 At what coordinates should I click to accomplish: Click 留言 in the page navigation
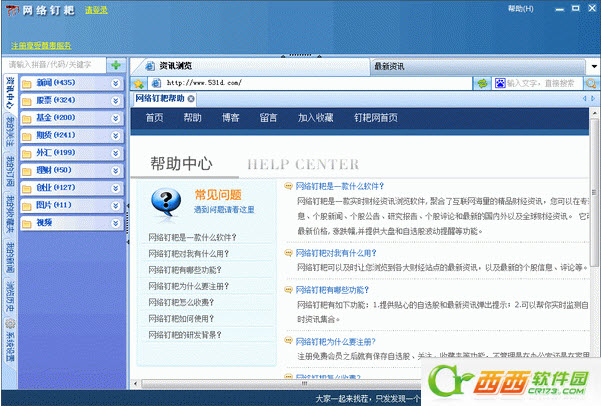tap(268, 118)
